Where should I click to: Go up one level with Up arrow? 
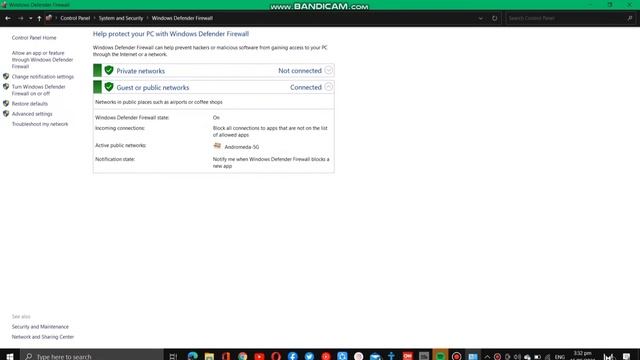click(x=39, y=18)
